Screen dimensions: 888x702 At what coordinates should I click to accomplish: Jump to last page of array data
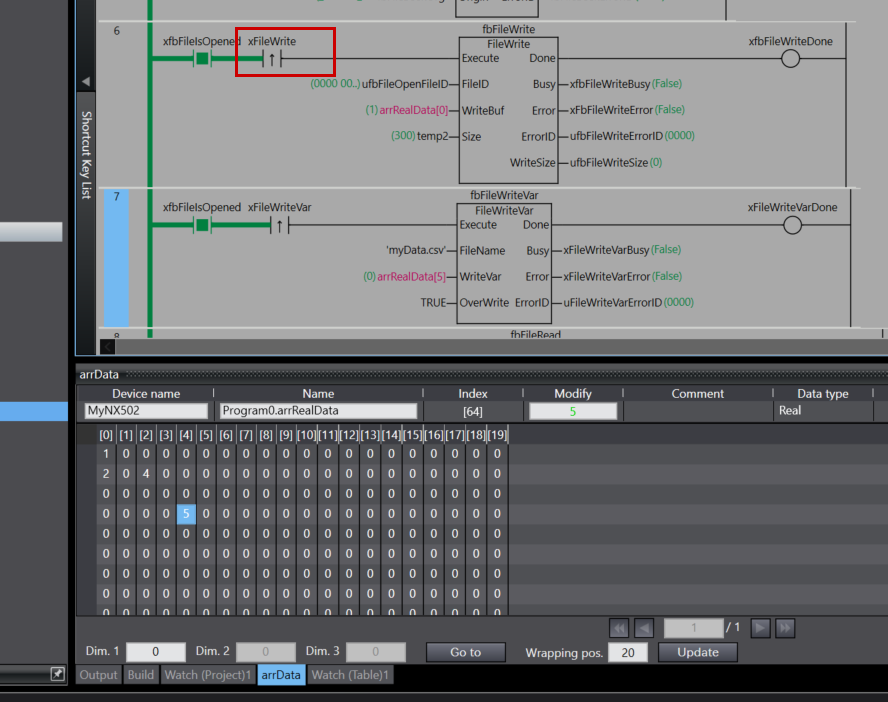785,628
